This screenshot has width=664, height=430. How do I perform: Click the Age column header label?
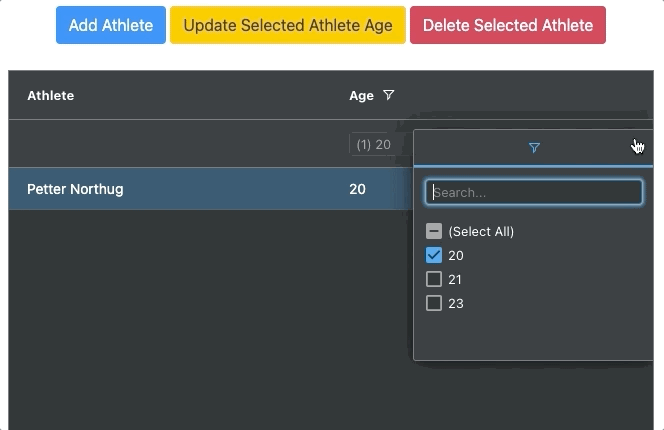pyautogui.click(x=360, y=96)
